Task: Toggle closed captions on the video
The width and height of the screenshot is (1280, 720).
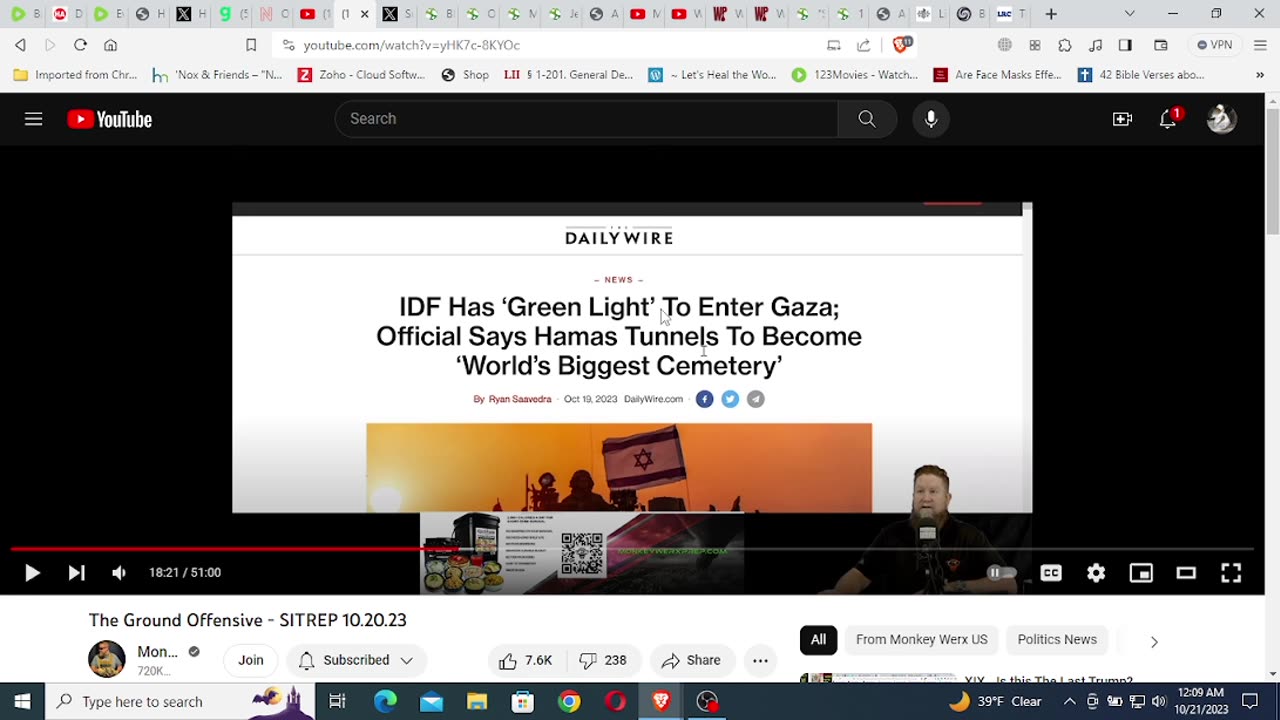Action: [x=1051, y=572]
